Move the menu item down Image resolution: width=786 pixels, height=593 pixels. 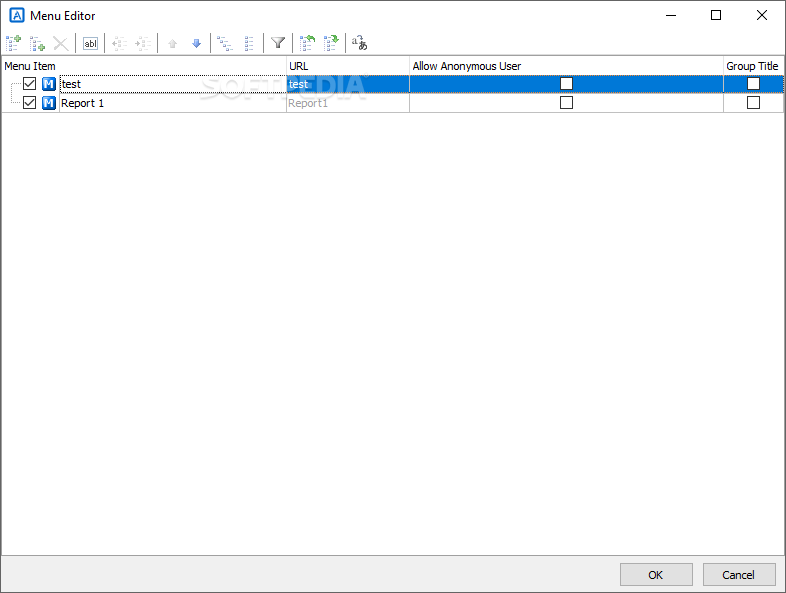coord(196,43)
